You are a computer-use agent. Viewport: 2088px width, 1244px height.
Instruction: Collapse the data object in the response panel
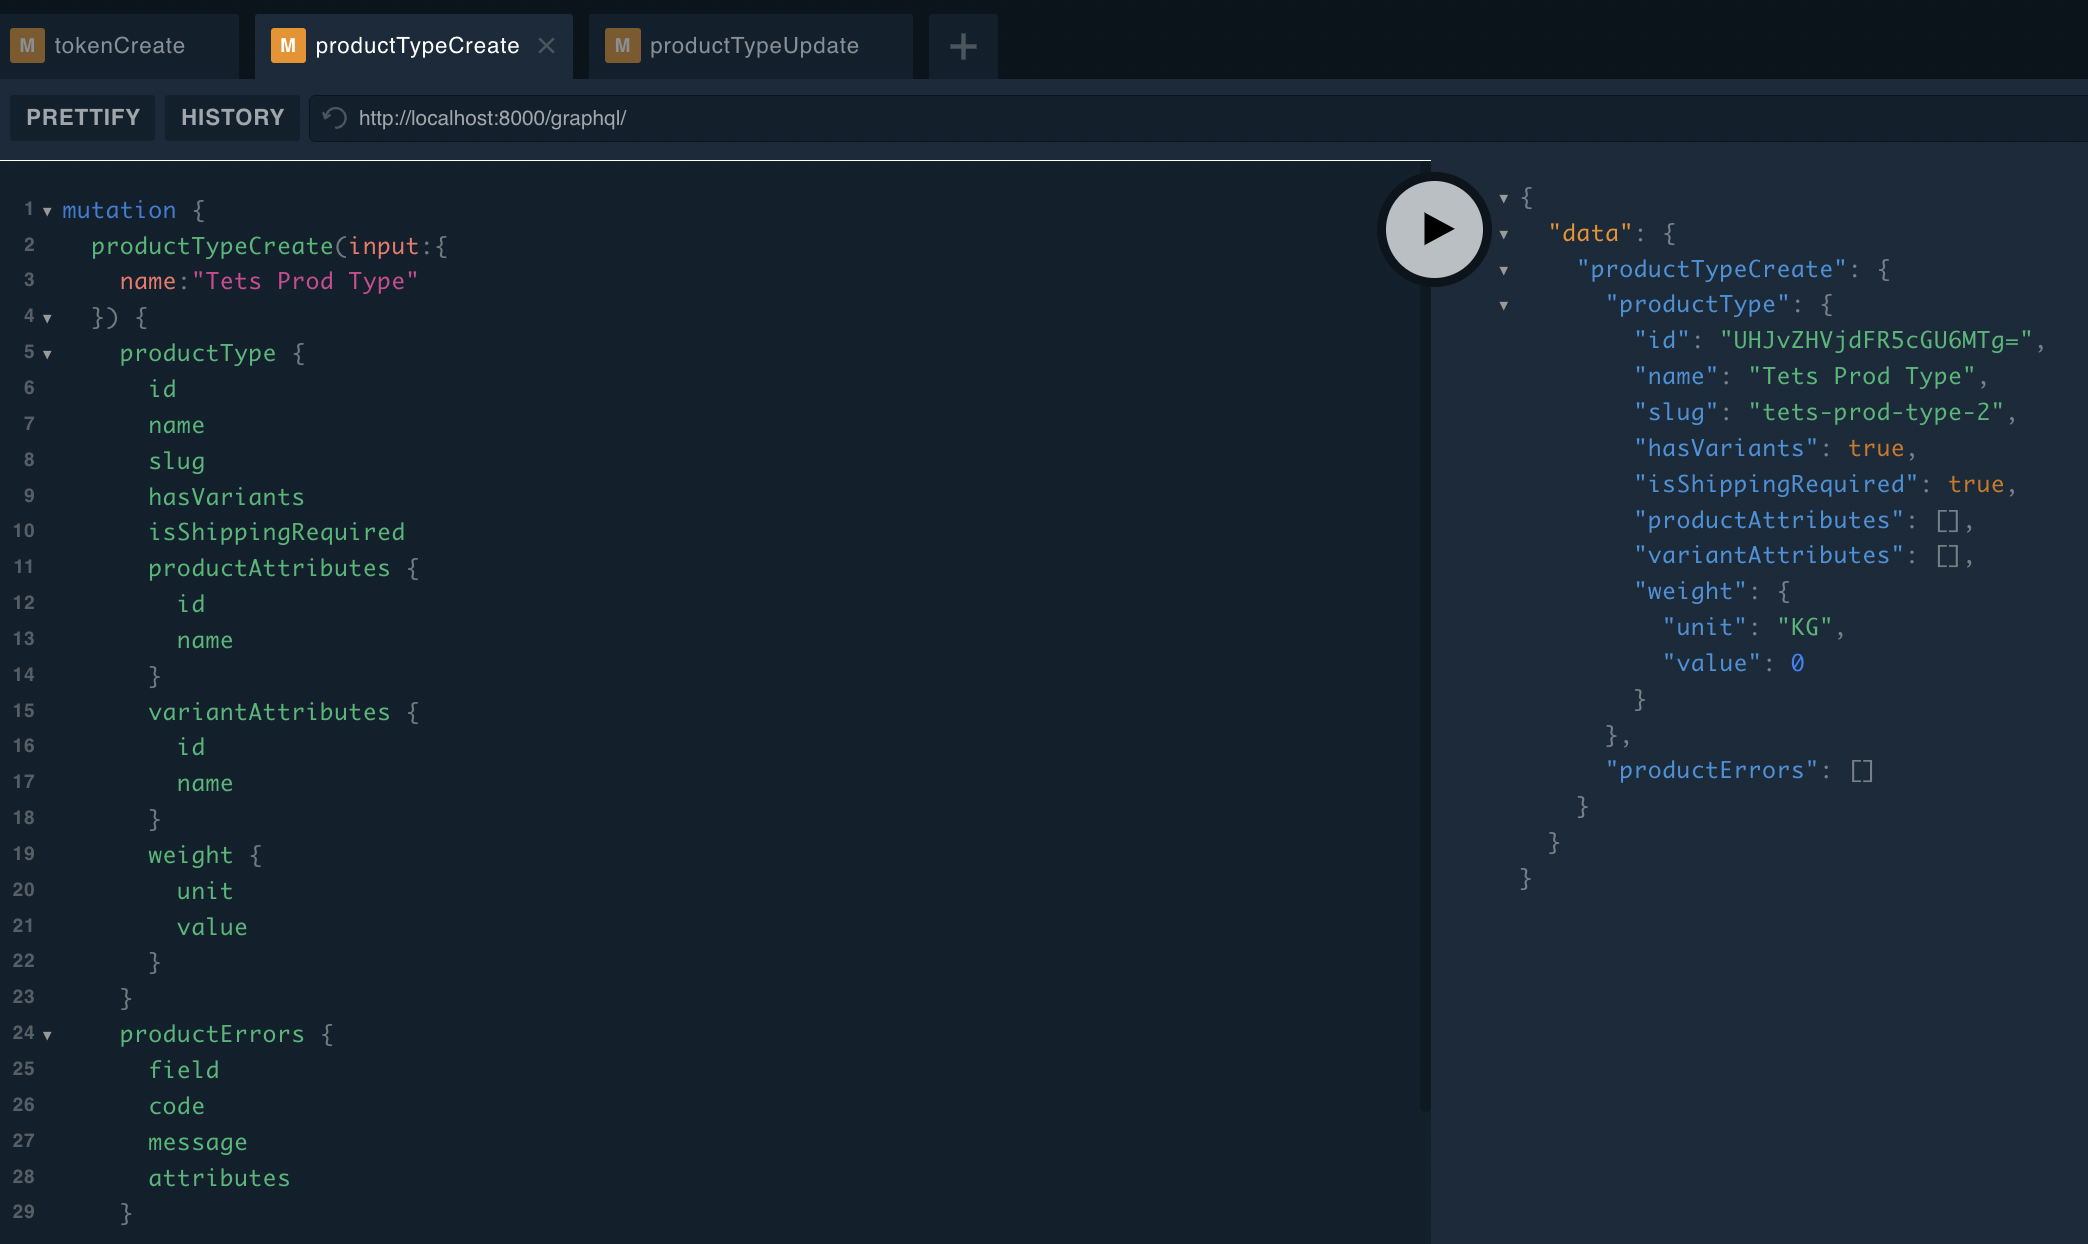click(1504, 233)
